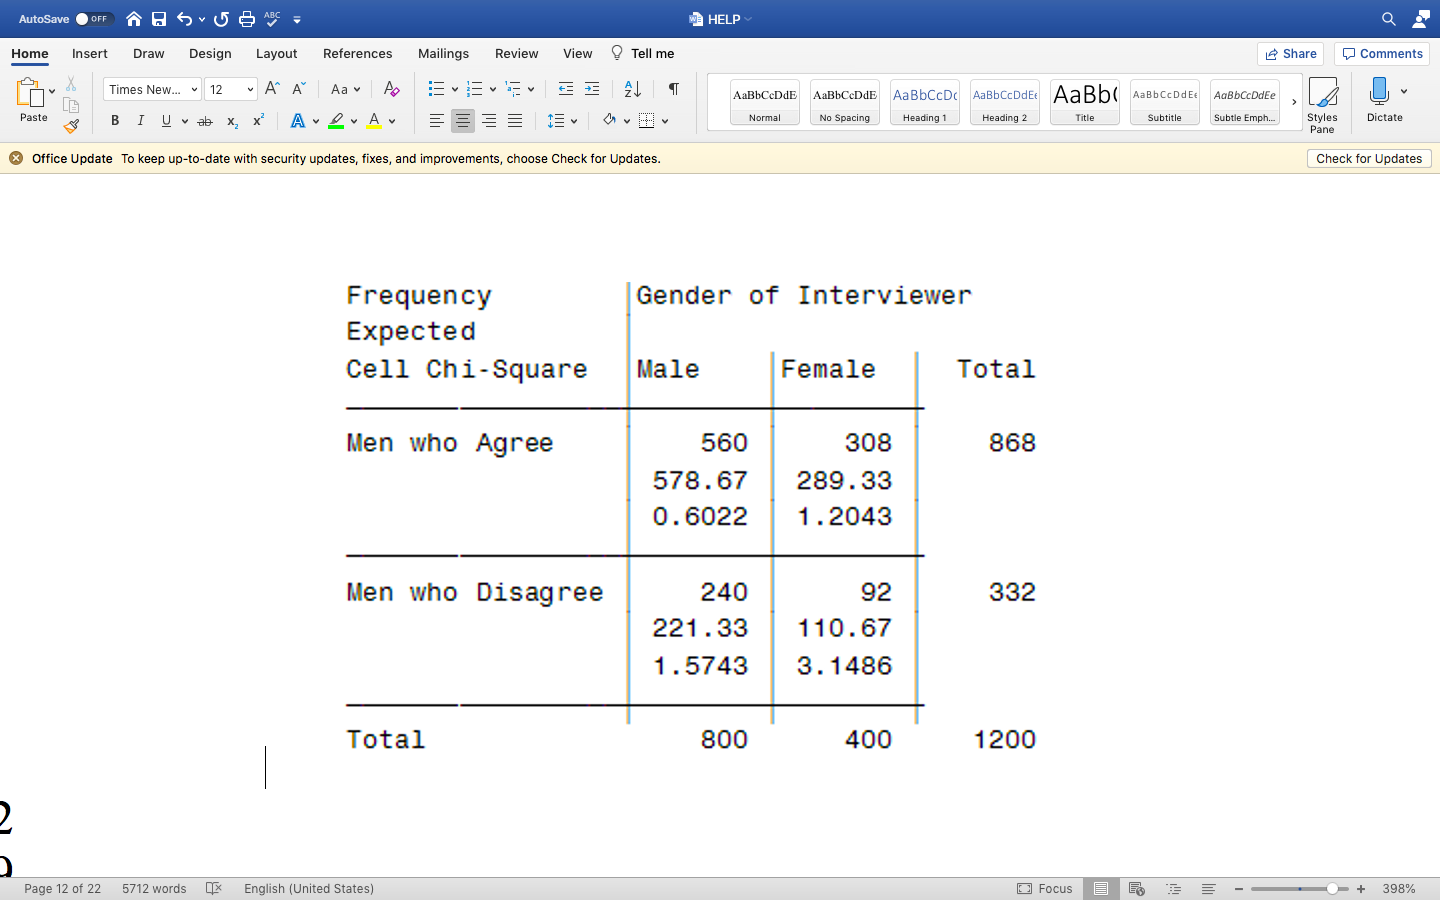Apply the Title style

pyautogui.click(x=1085, y=102)
